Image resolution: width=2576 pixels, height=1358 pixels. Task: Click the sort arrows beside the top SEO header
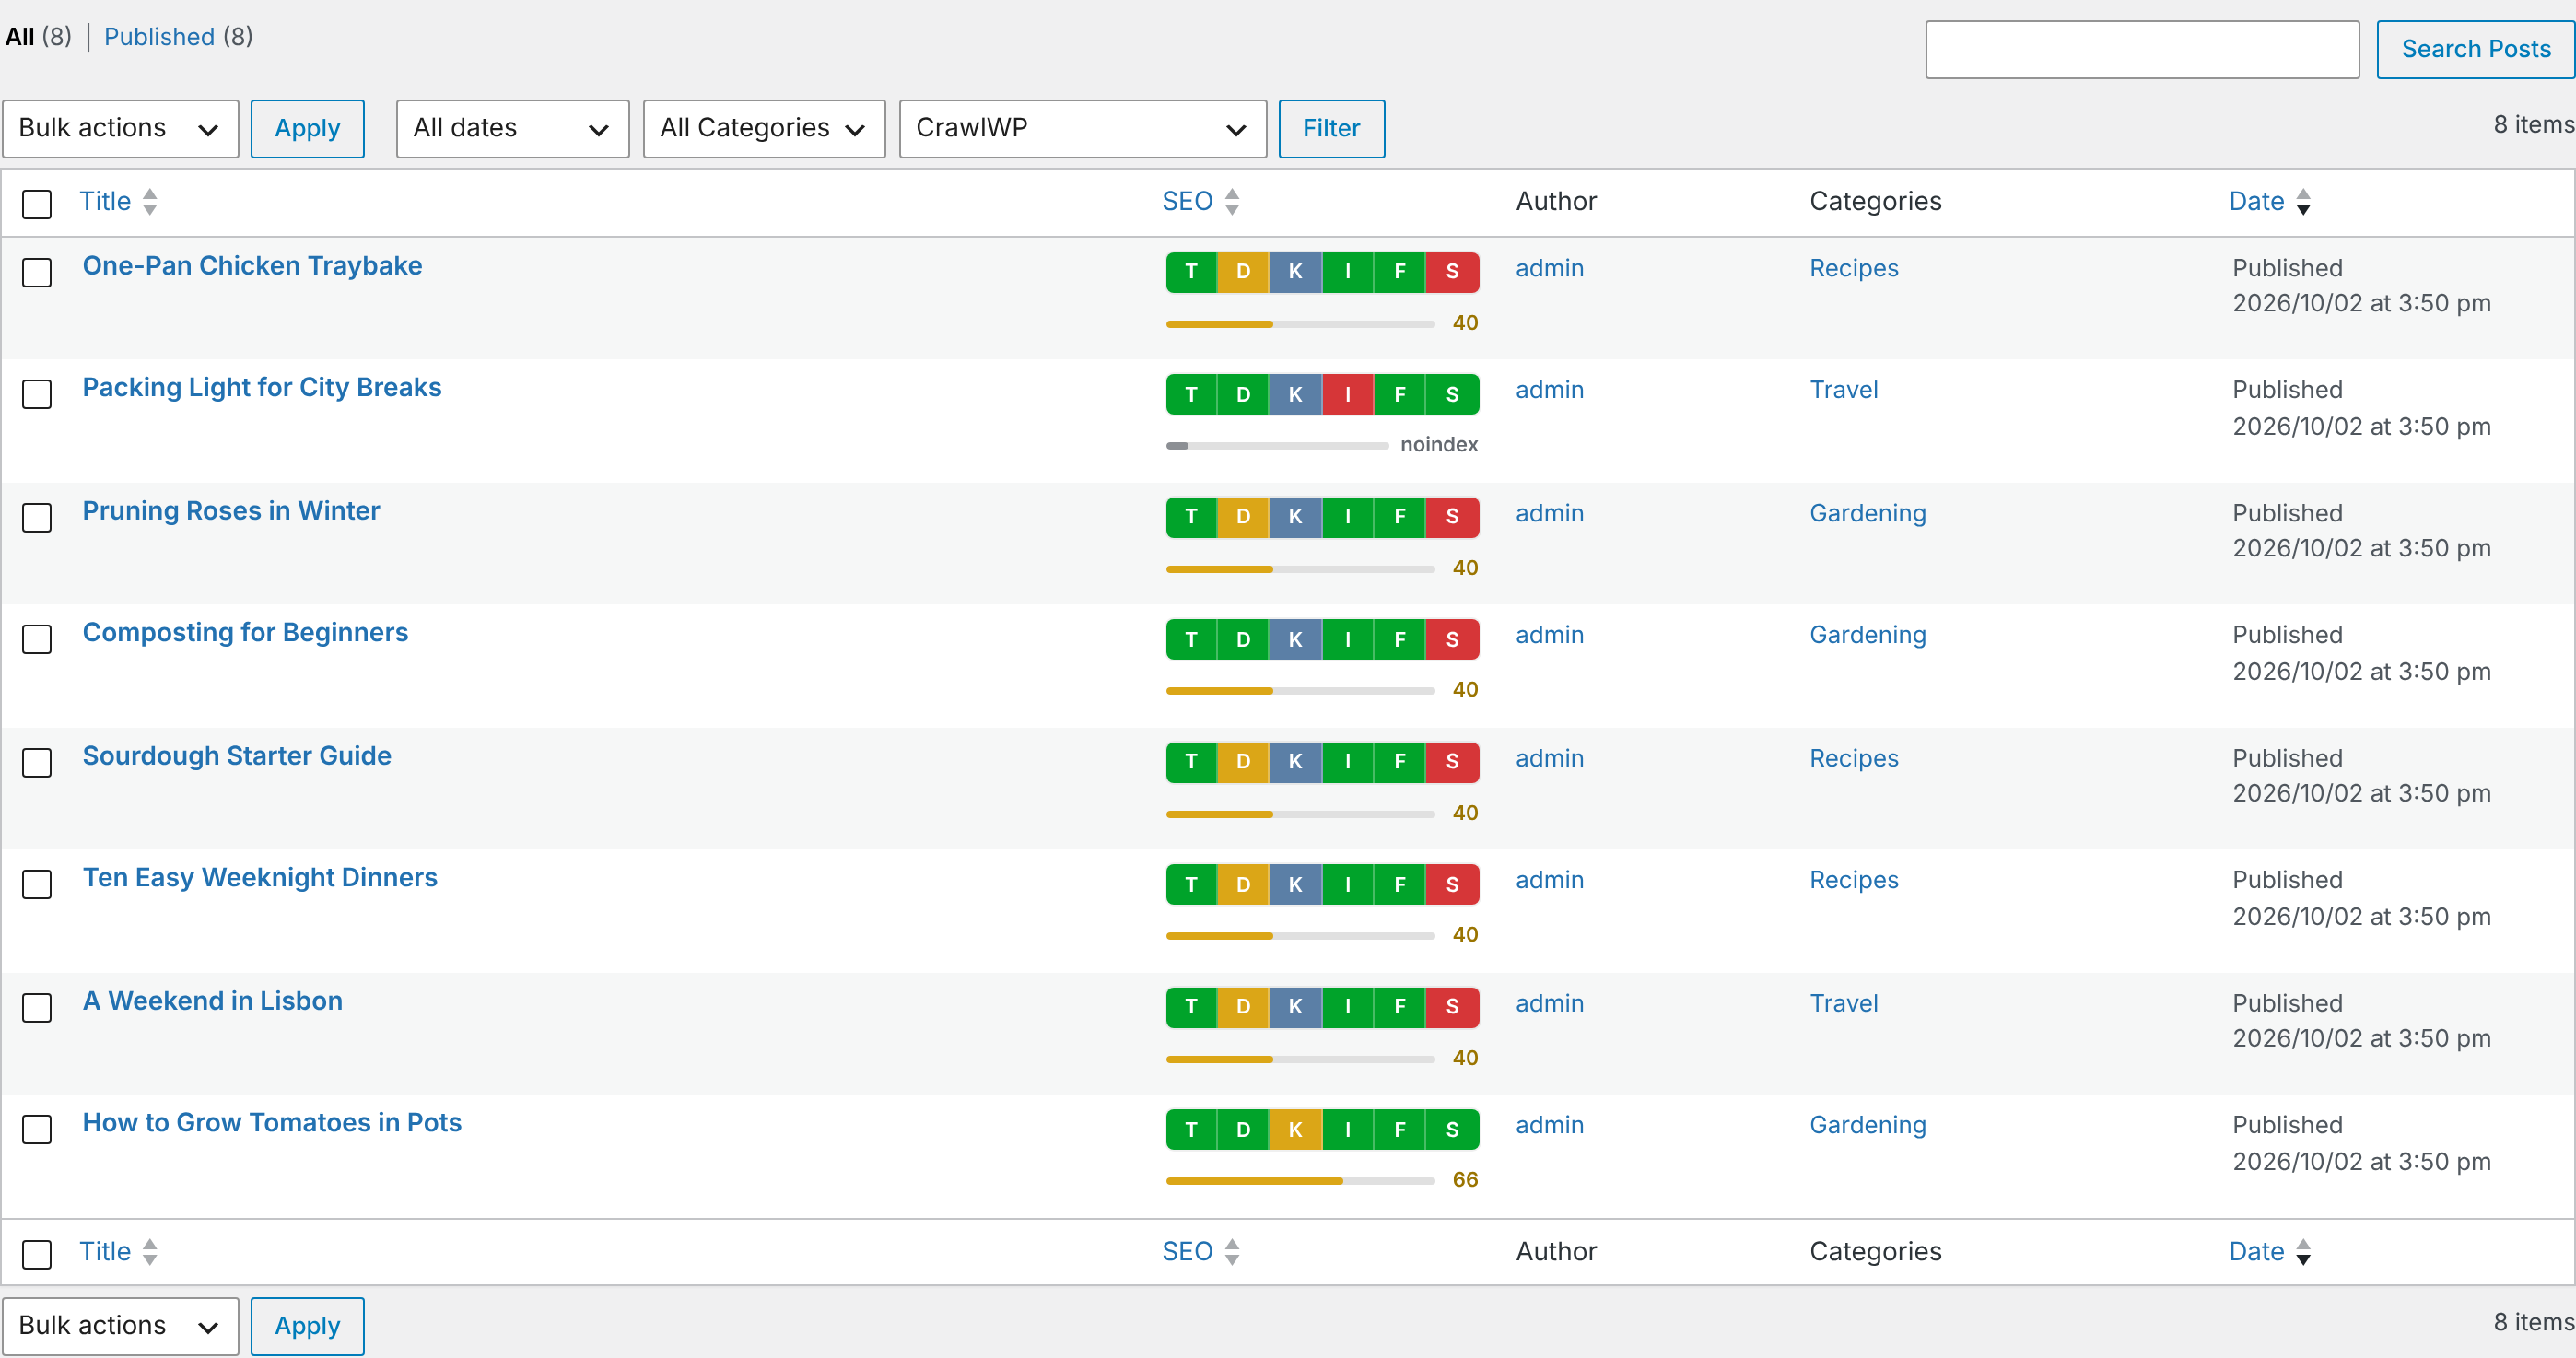[x=1232, y=202]
